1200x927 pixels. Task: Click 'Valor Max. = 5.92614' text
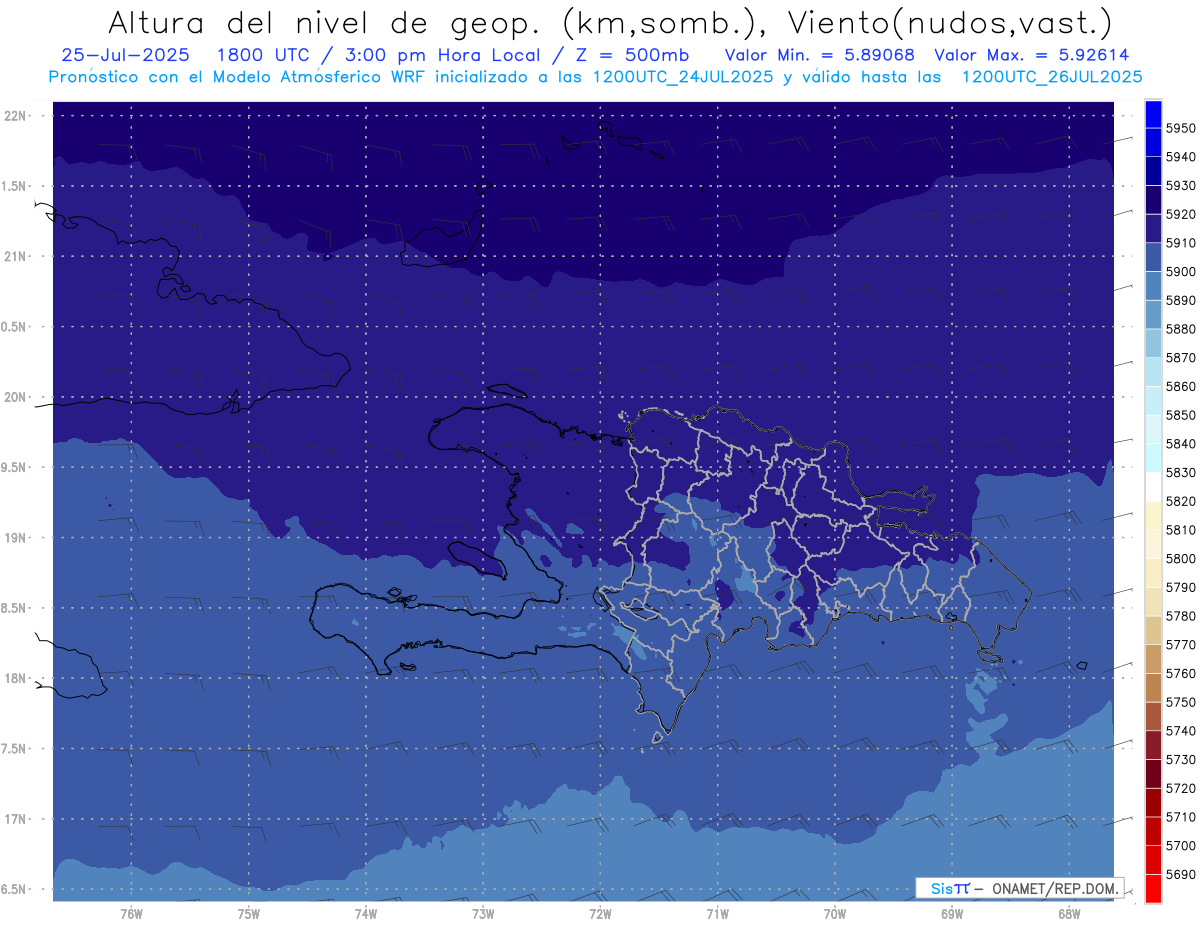coord(1032,55)
